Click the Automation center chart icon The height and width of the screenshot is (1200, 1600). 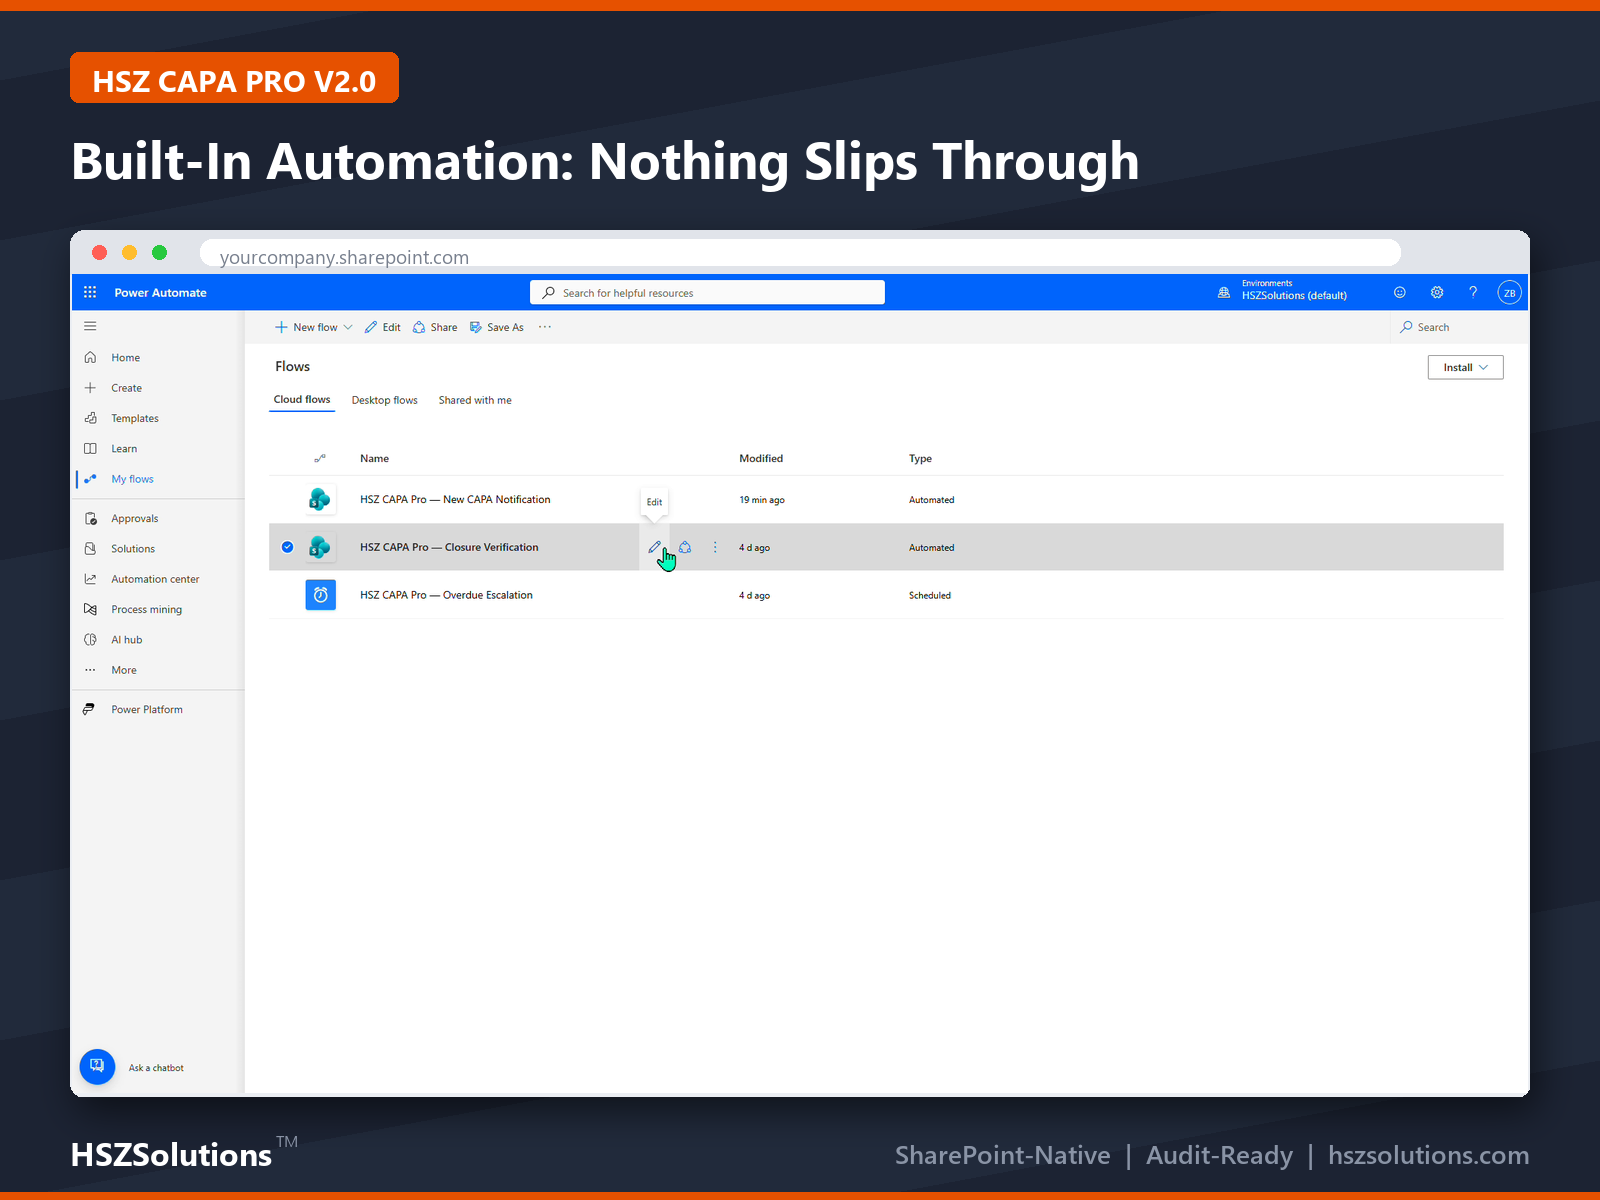coord(90,579)
